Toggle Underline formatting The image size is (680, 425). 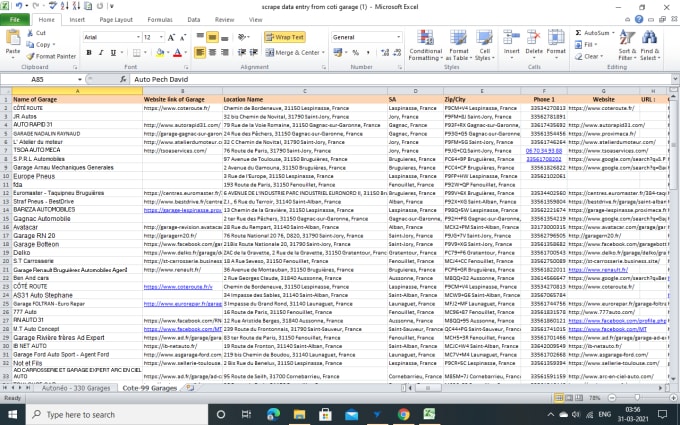113,52
